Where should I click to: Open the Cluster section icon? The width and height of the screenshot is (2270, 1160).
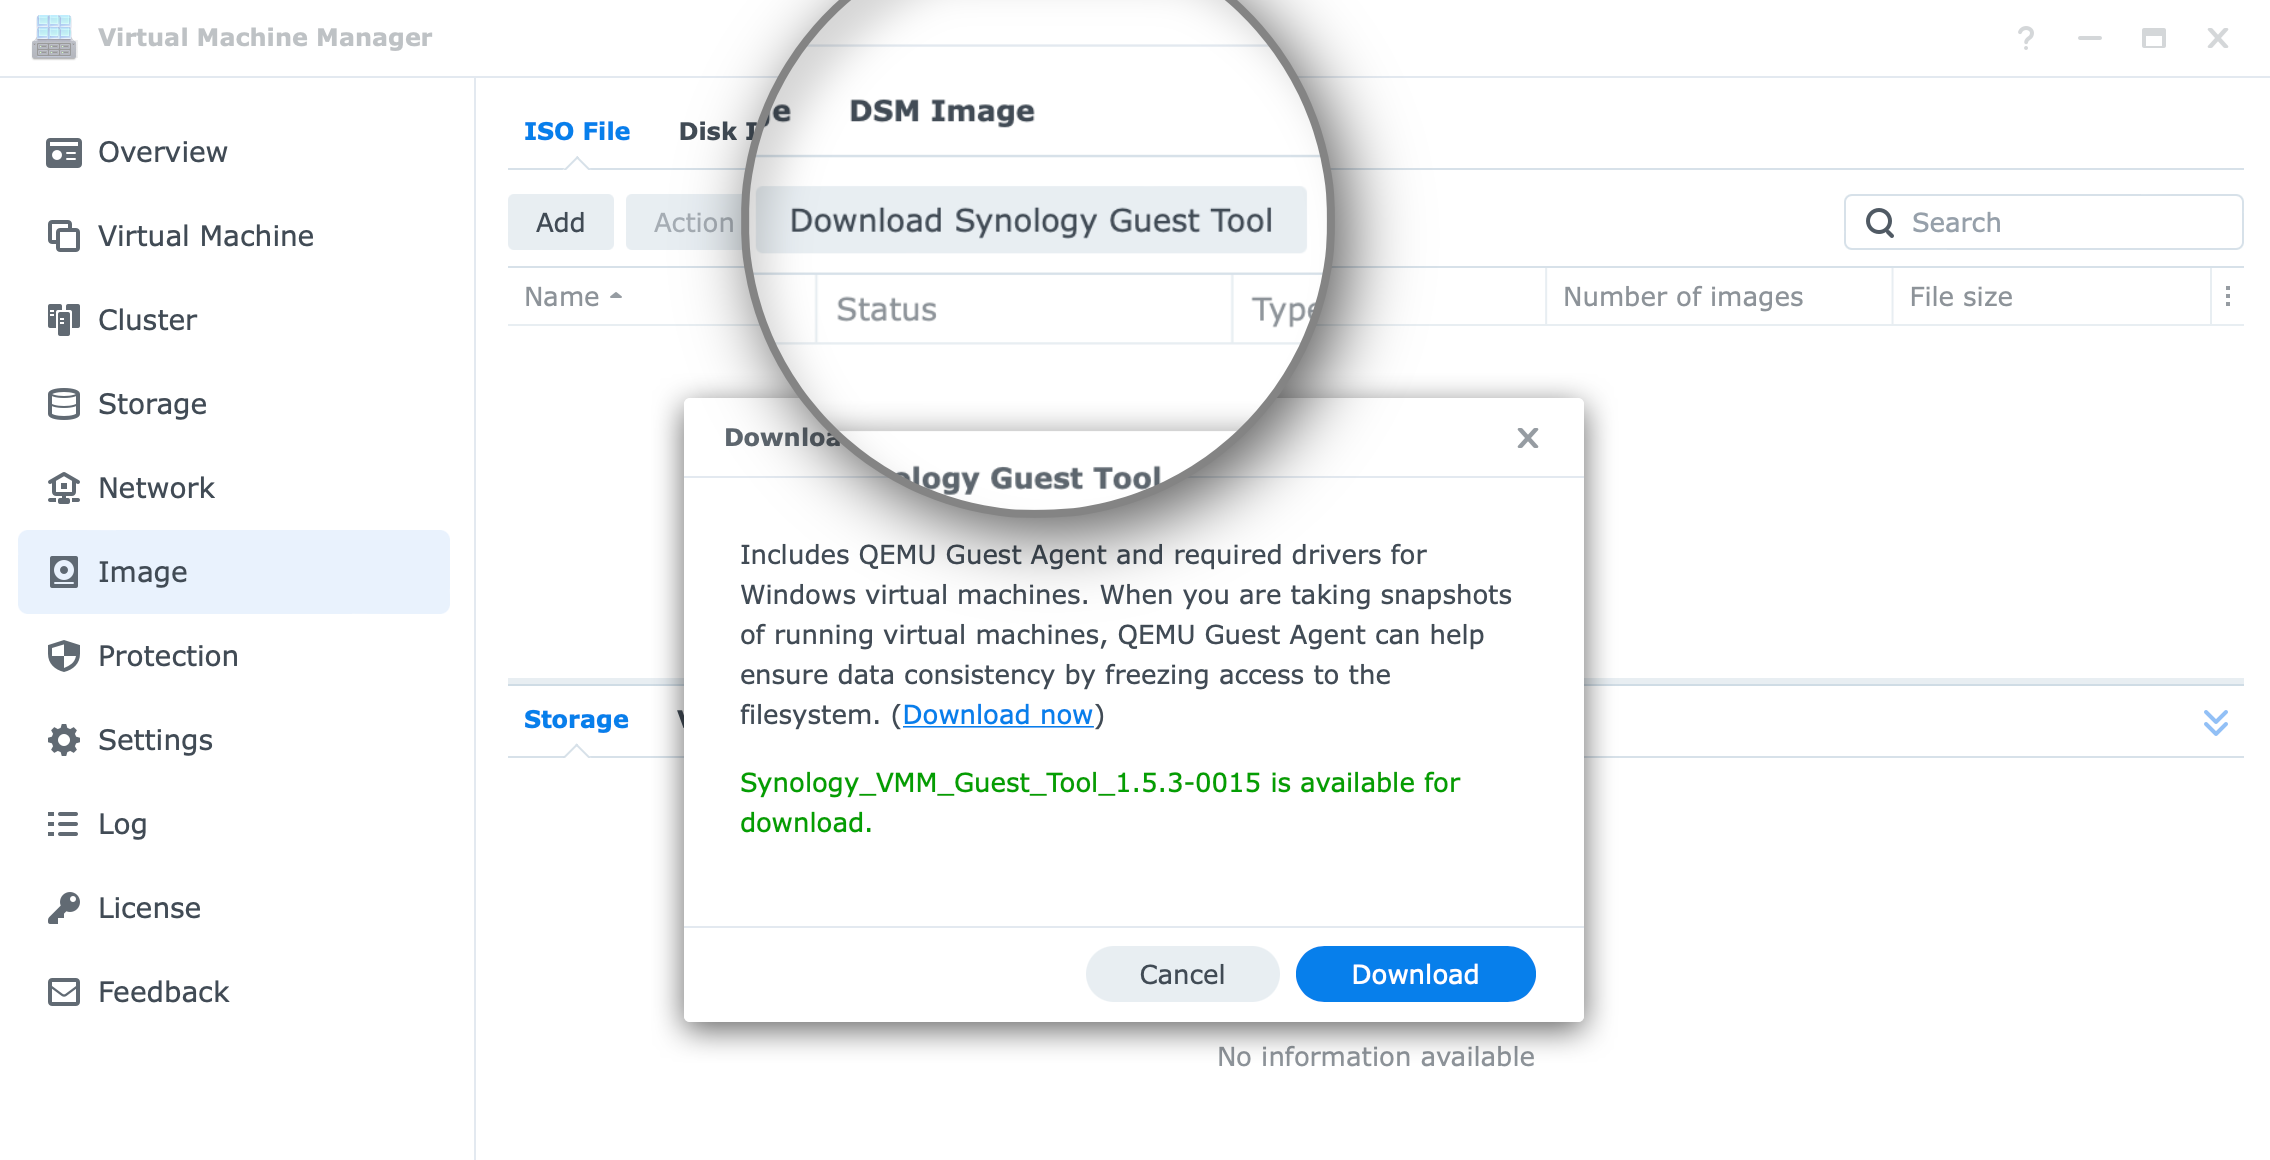tap(64, 320)
